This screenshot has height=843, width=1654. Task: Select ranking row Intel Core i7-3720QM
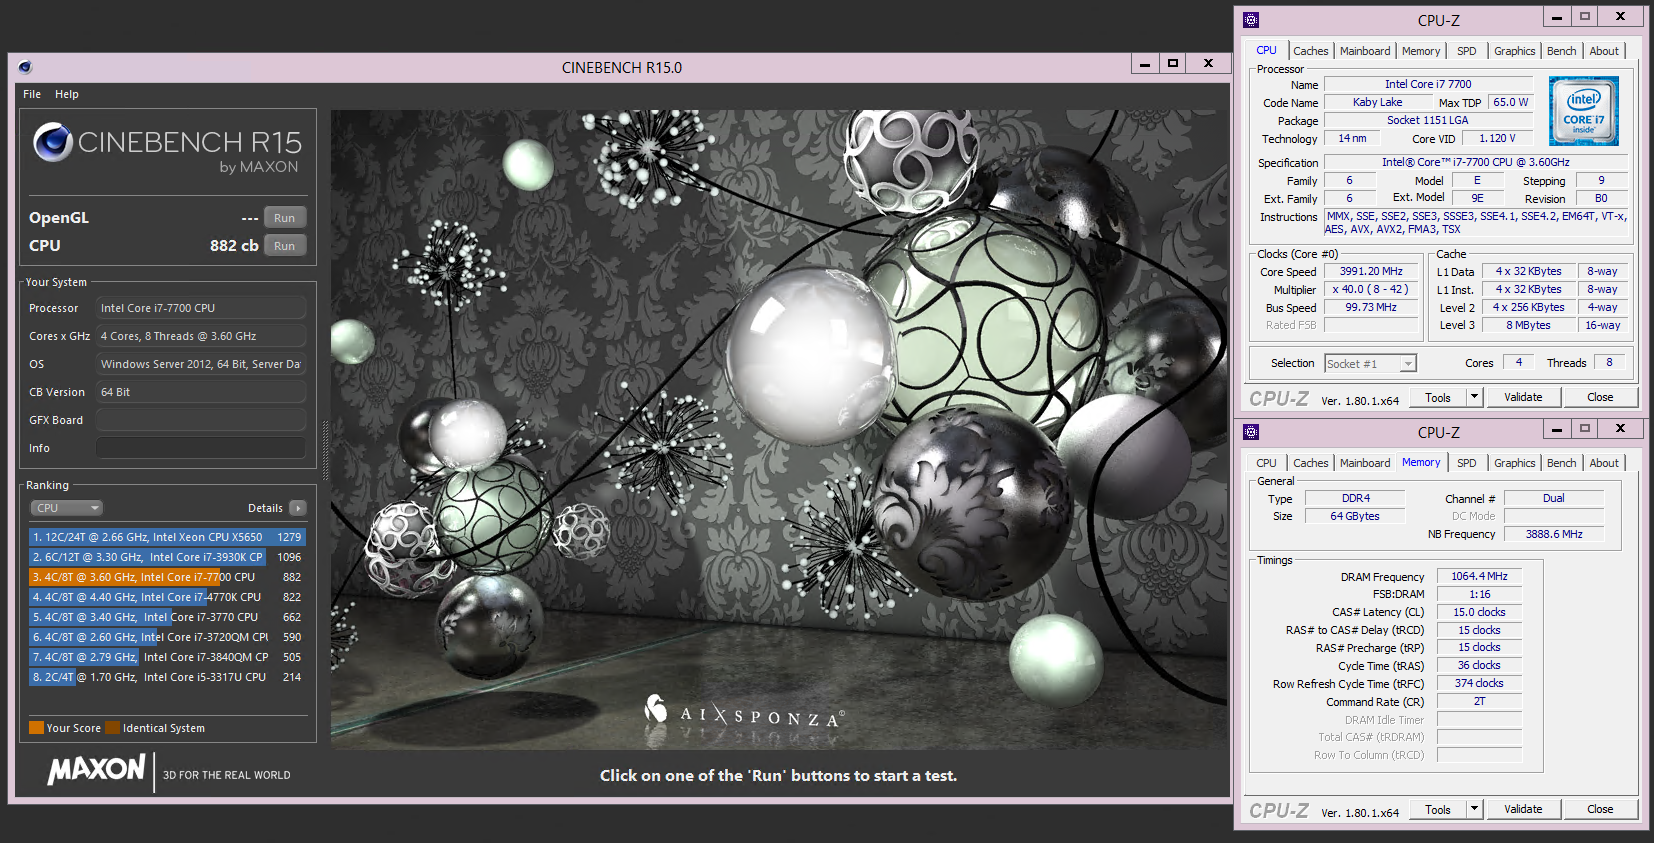(167, 637)
